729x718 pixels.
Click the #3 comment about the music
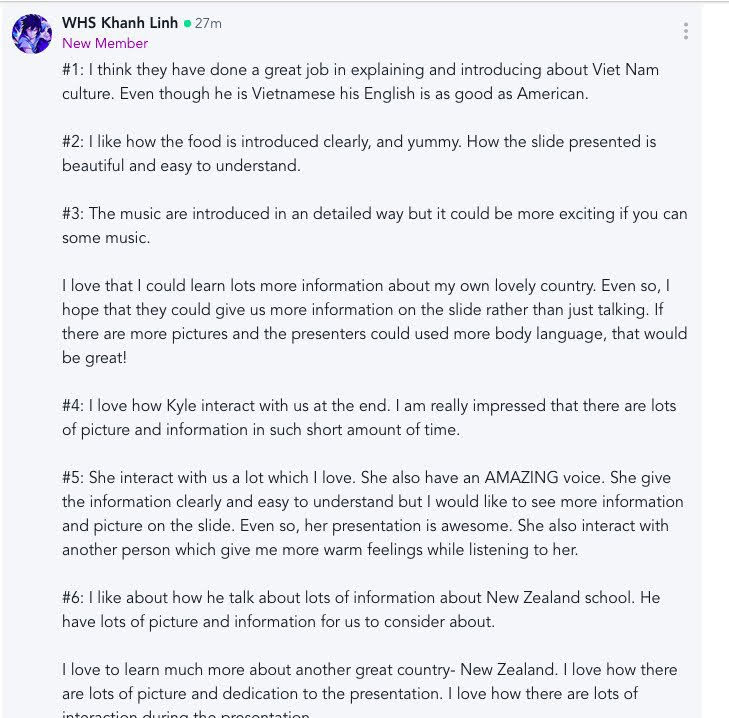click(375, 226)
